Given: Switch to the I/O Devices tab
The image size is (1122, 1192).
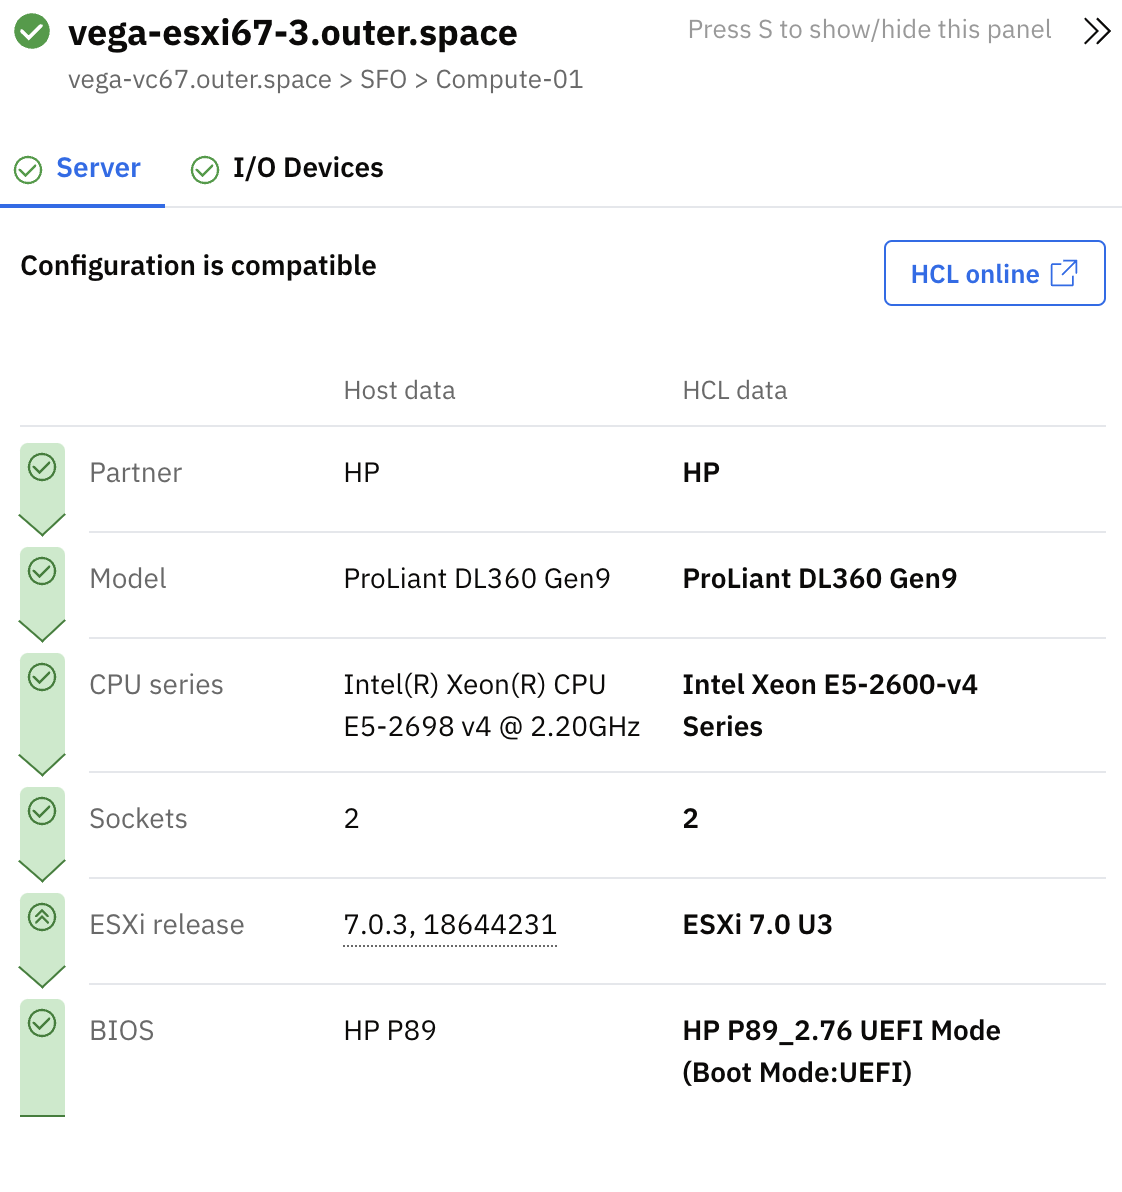Looking at the screenshot, I should pyautogui.click(x=307, y=168).
